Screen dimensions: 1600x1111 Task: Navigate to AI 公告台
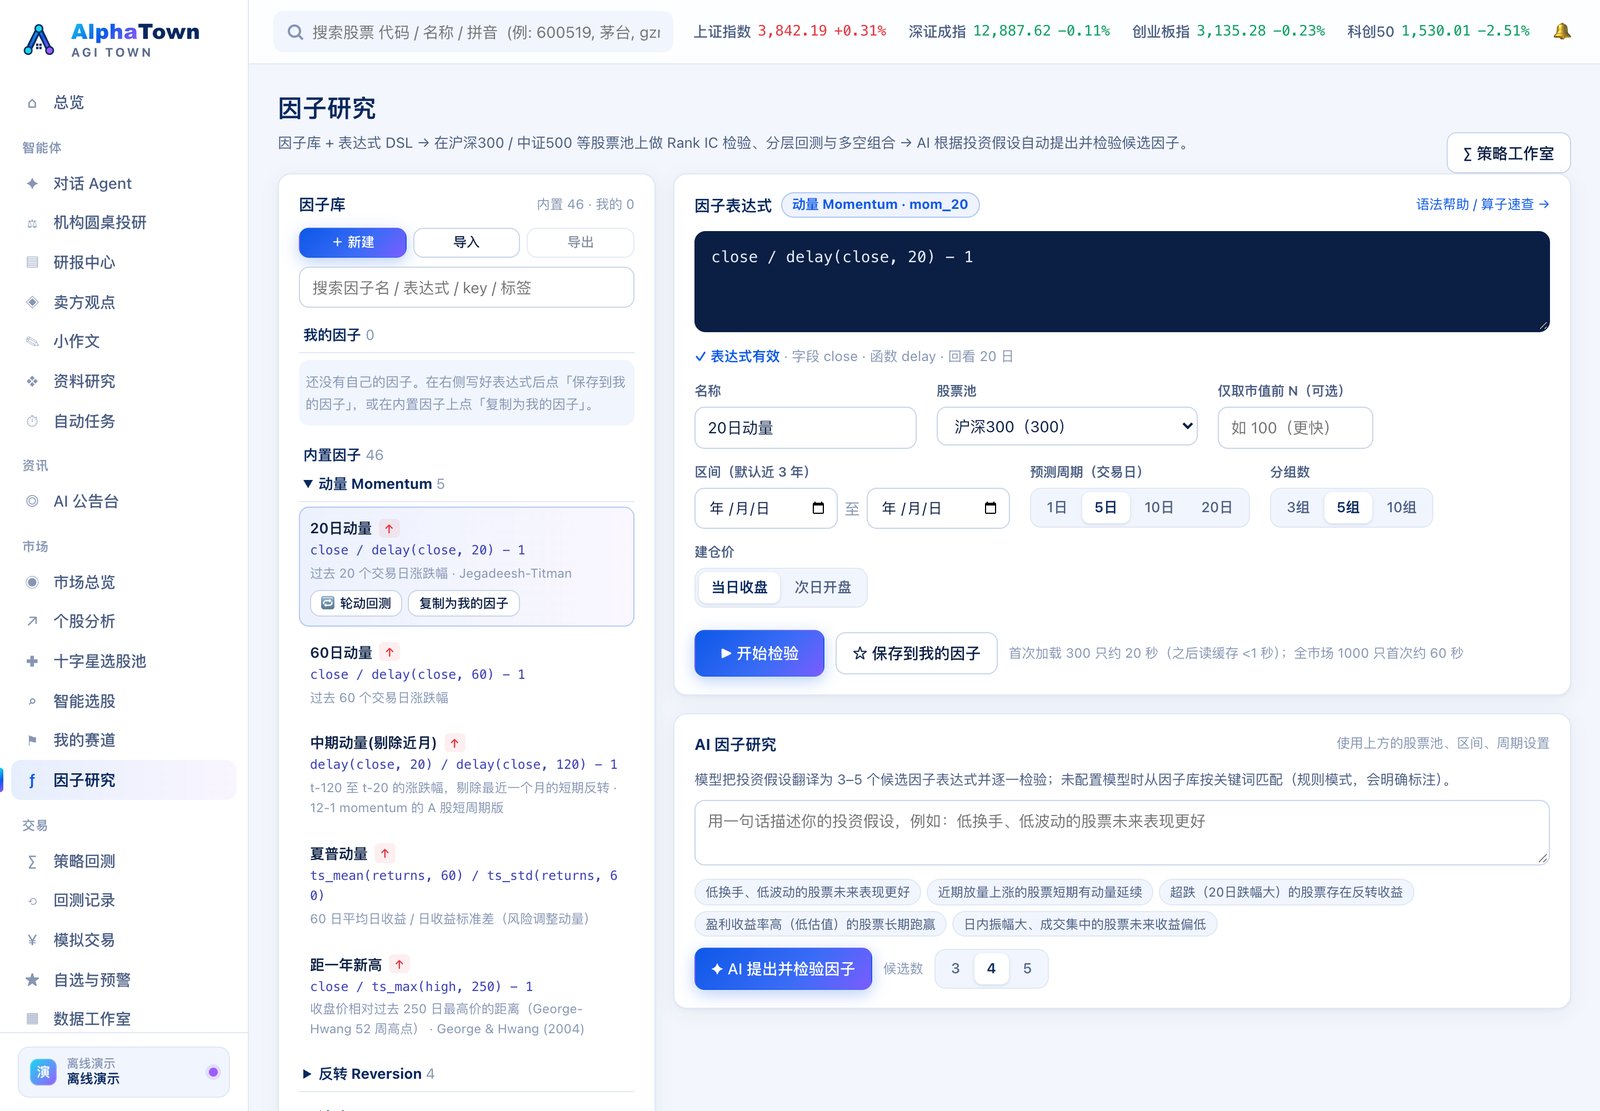point(124,501)
